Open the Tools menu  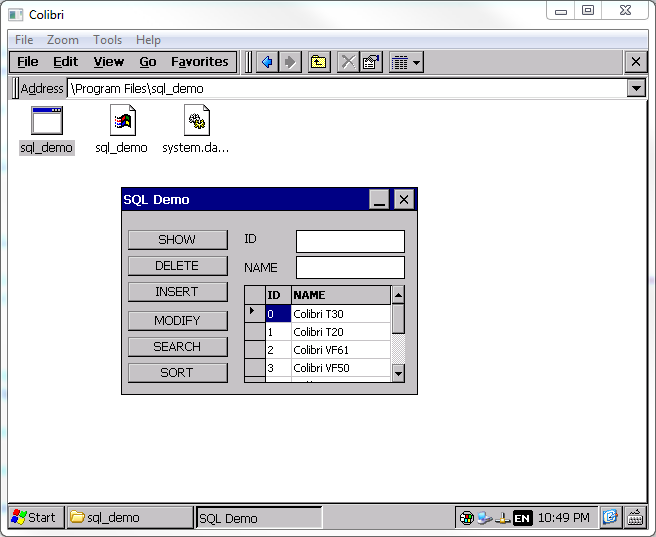click(108, 40)
